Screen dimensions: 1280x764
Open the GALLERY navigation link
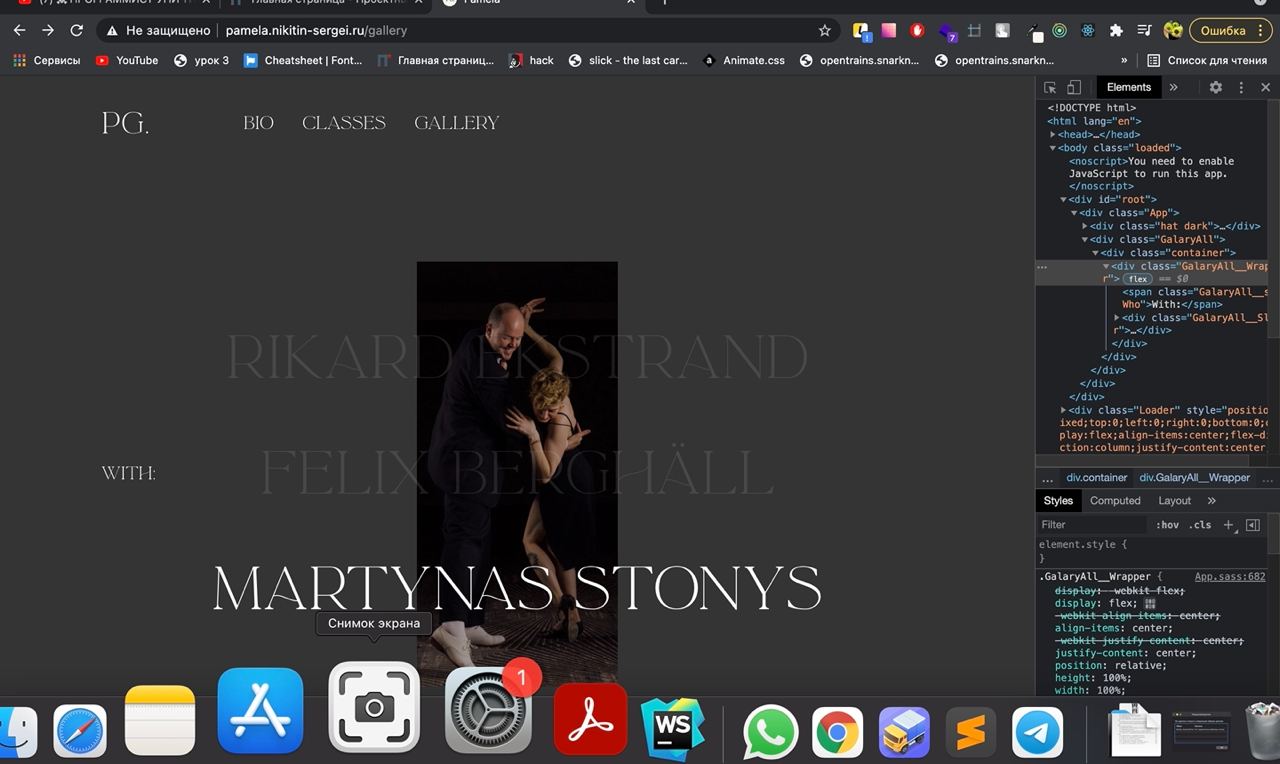click(456, 123)
